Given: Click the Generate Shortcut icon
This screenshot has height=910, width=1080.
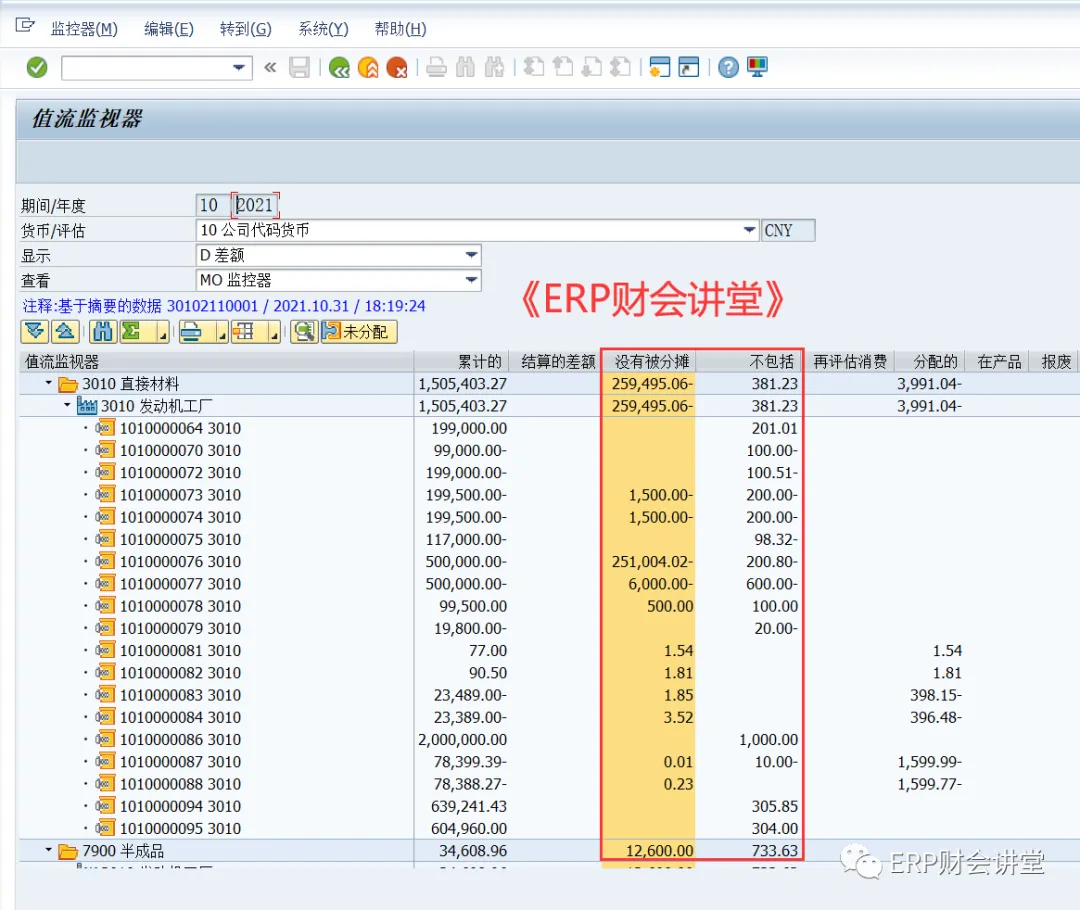Looking at the screenshot, I should click(x=689, y=68).
